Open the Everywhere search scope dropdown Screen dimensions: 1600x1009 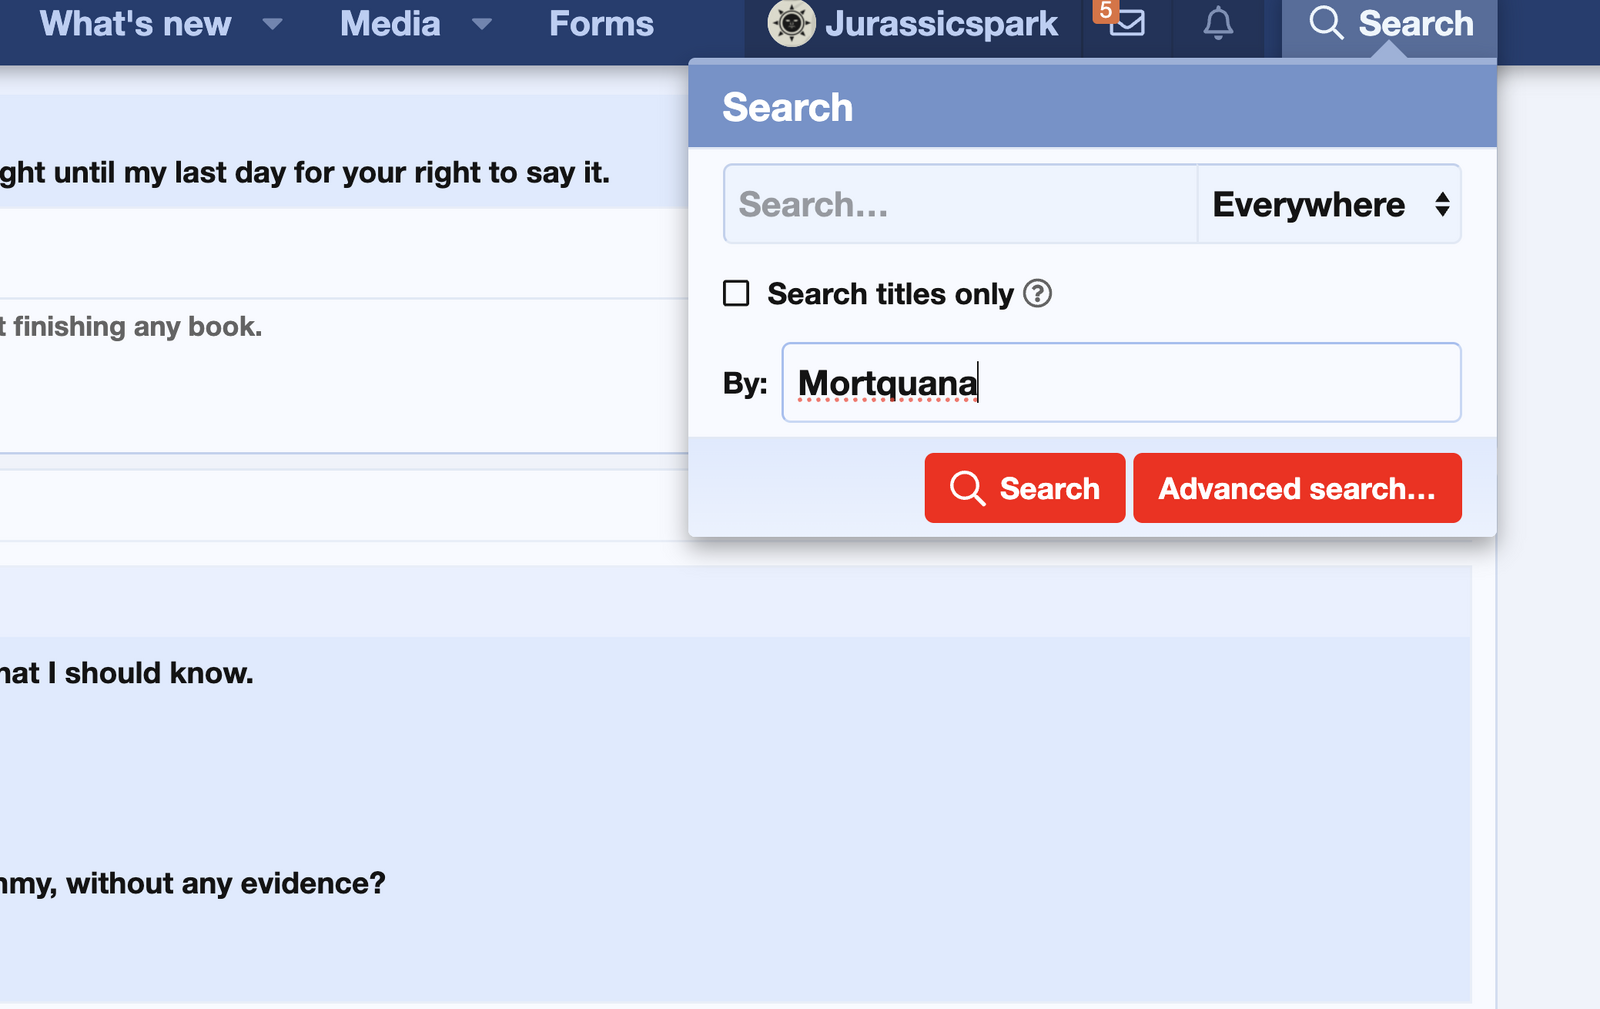1329,205
